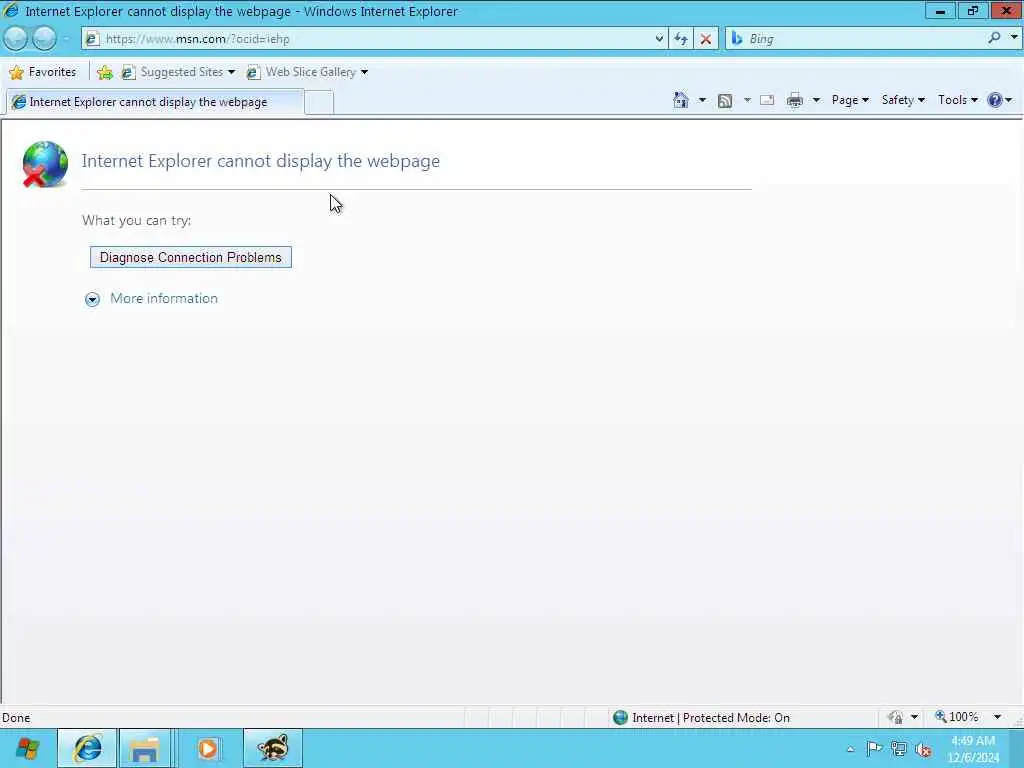
Task: Click 'What you can try:' text
Action: (x=136, y=220)
